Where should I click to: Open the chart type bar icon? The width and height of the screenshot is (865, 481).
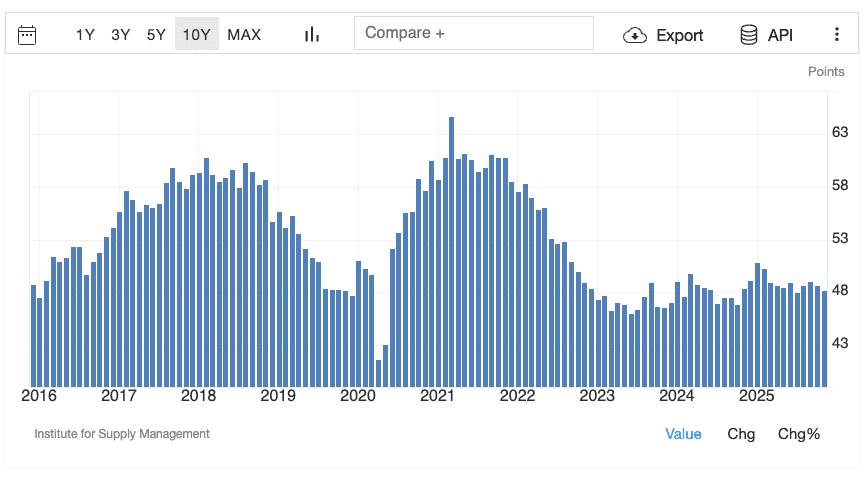312,35
